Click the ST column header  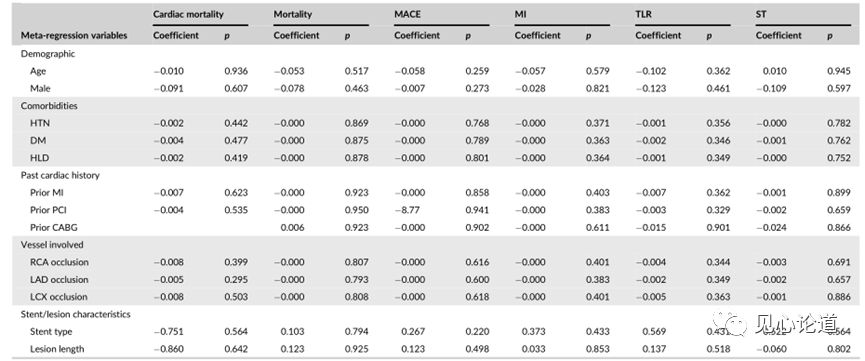tap(761, 14)
